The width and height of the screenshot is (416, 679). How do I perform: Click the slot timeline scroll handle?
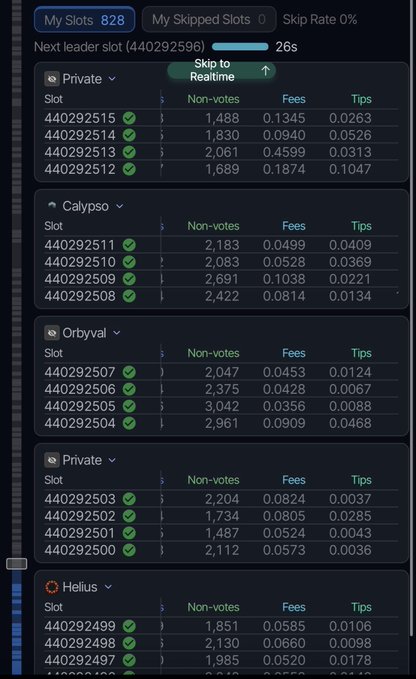click(x=16, y=563)
